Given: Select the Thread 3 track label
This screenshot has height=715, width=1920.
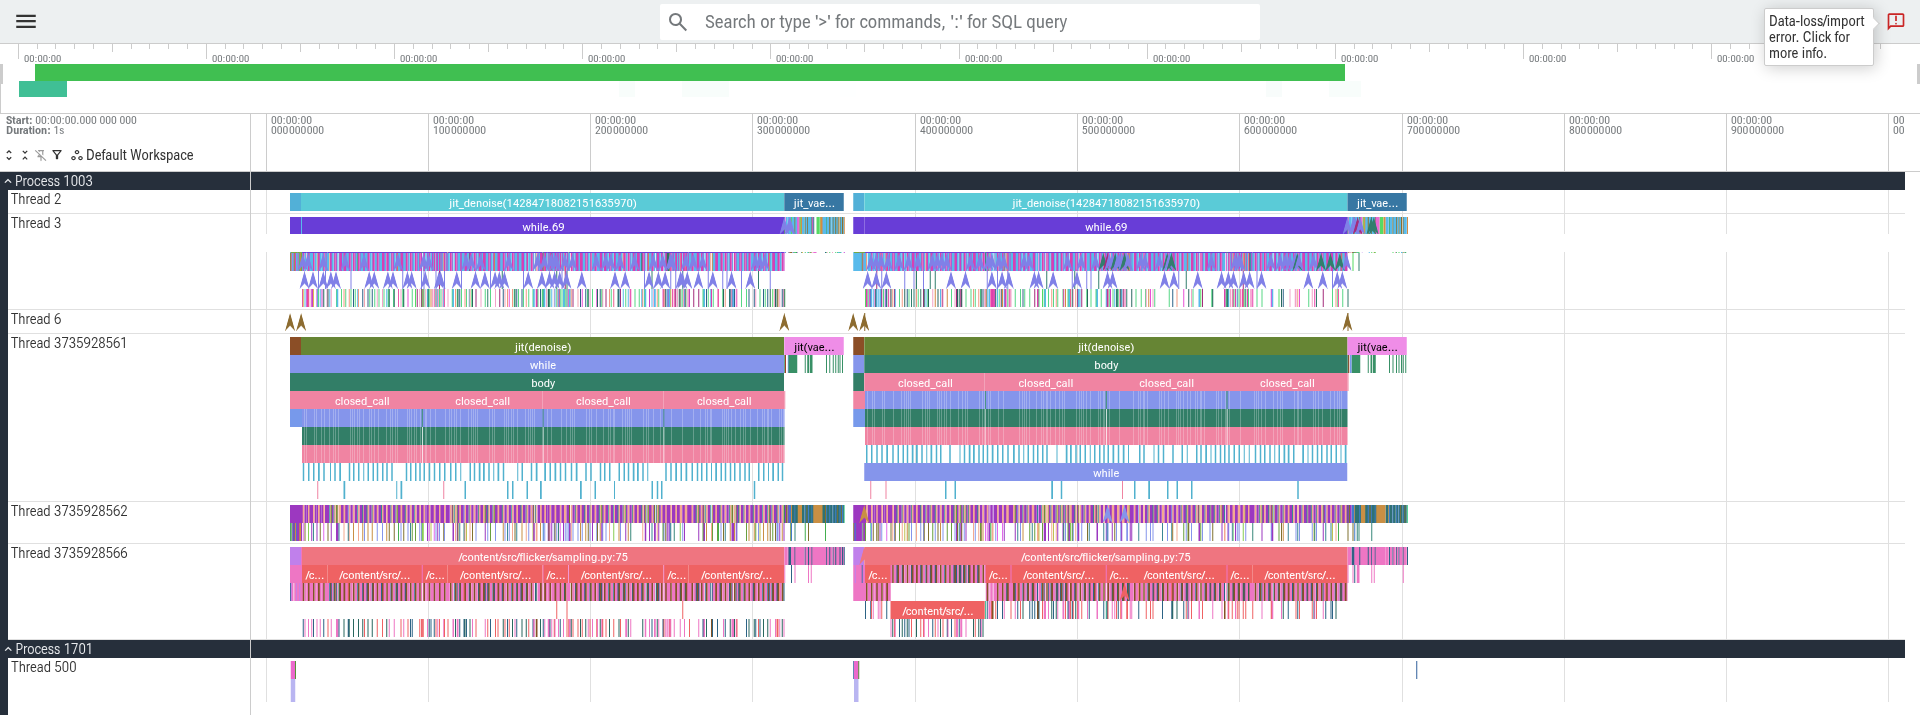Looking at the screenshot, I should click(x=36, y=223).
